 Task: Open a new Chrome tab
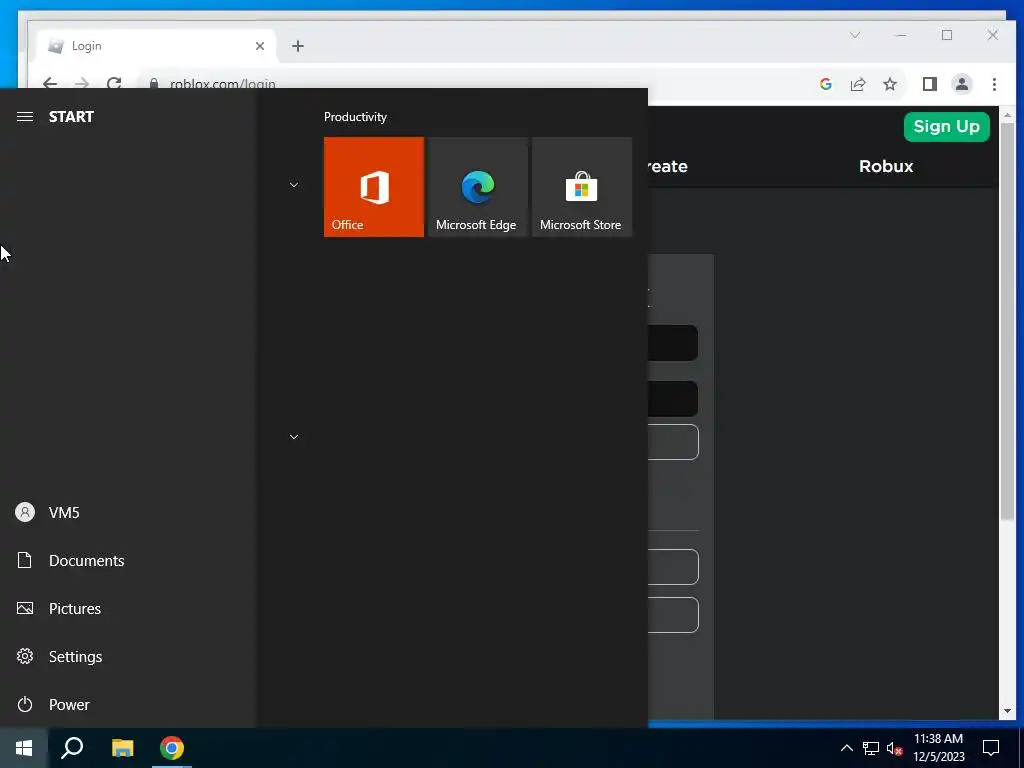[298, 46]
